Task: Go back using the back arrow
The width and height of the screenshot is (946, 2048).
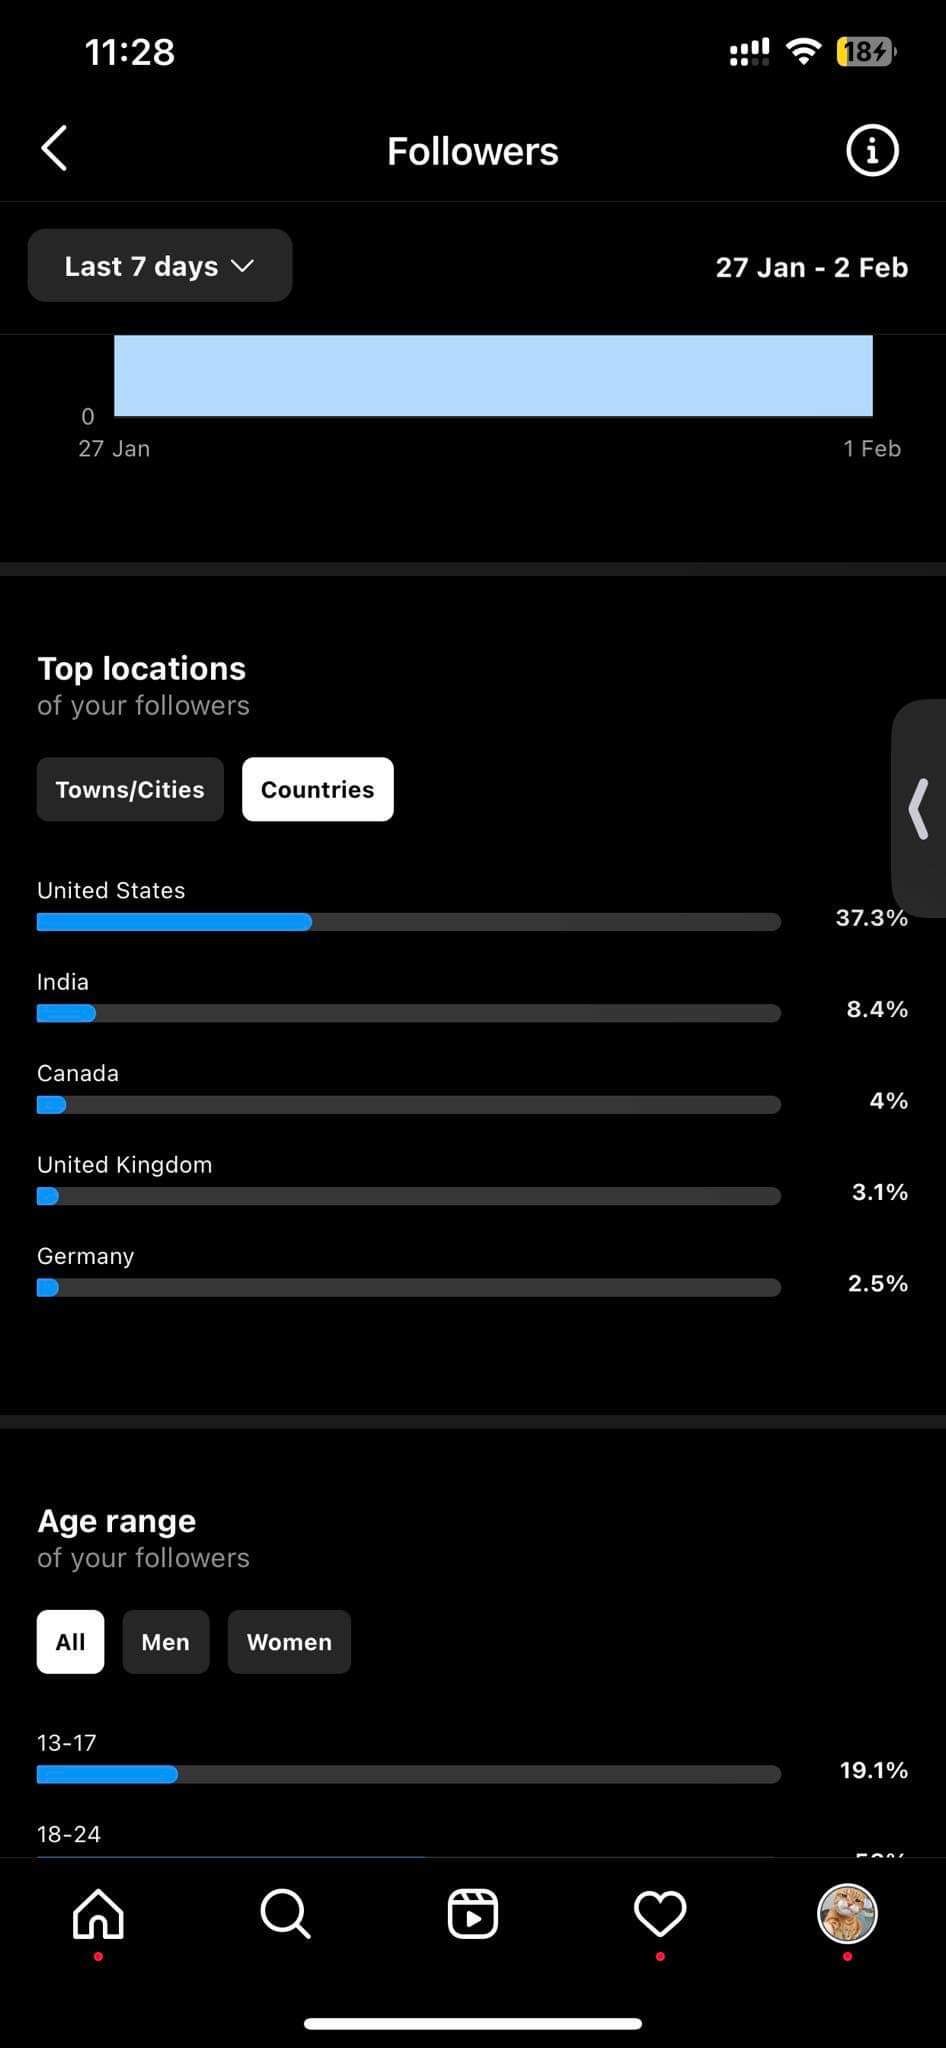Action: (54, 149)
